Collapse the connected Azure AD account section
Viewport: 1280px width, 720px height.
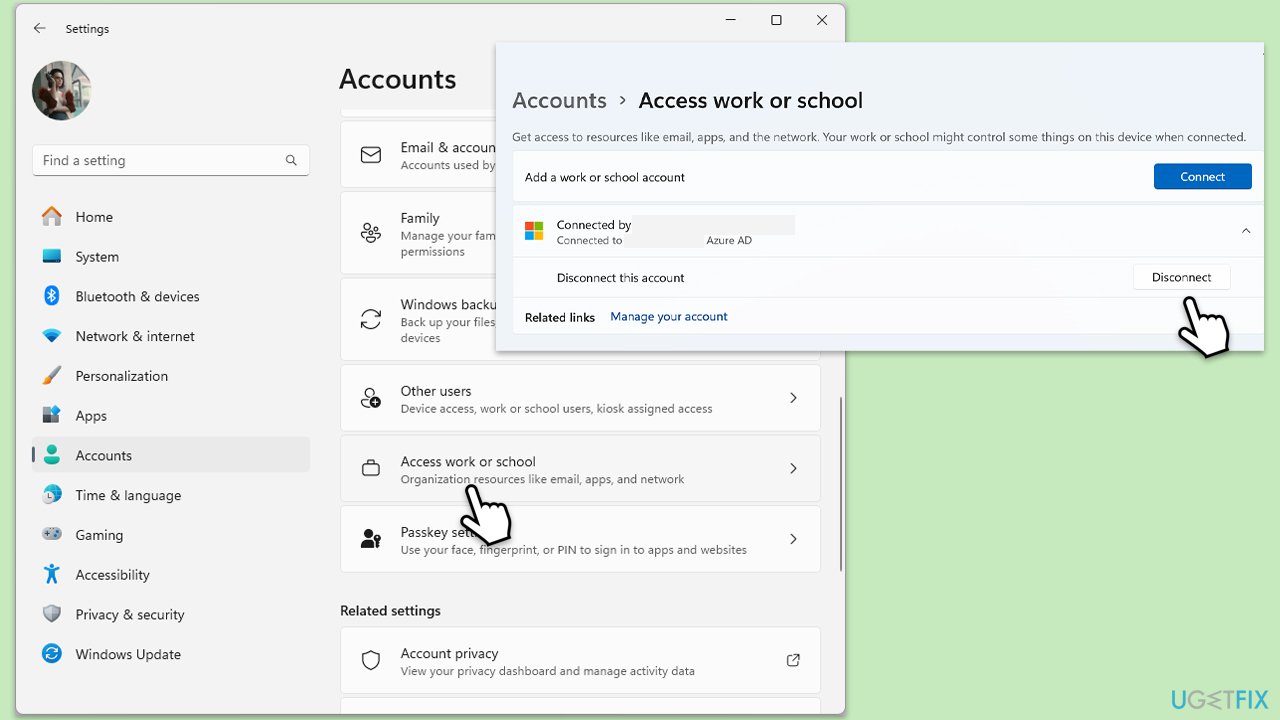(x=1246, y=230)
